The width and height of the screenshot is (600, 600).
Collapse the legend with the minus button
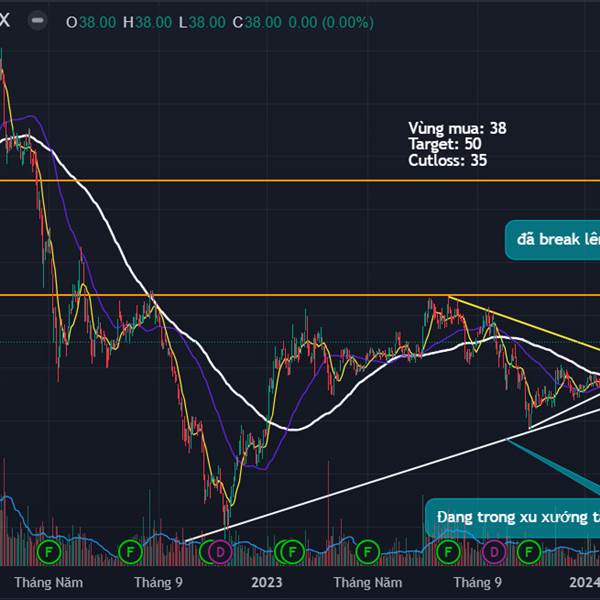click(x=38, y=21)
